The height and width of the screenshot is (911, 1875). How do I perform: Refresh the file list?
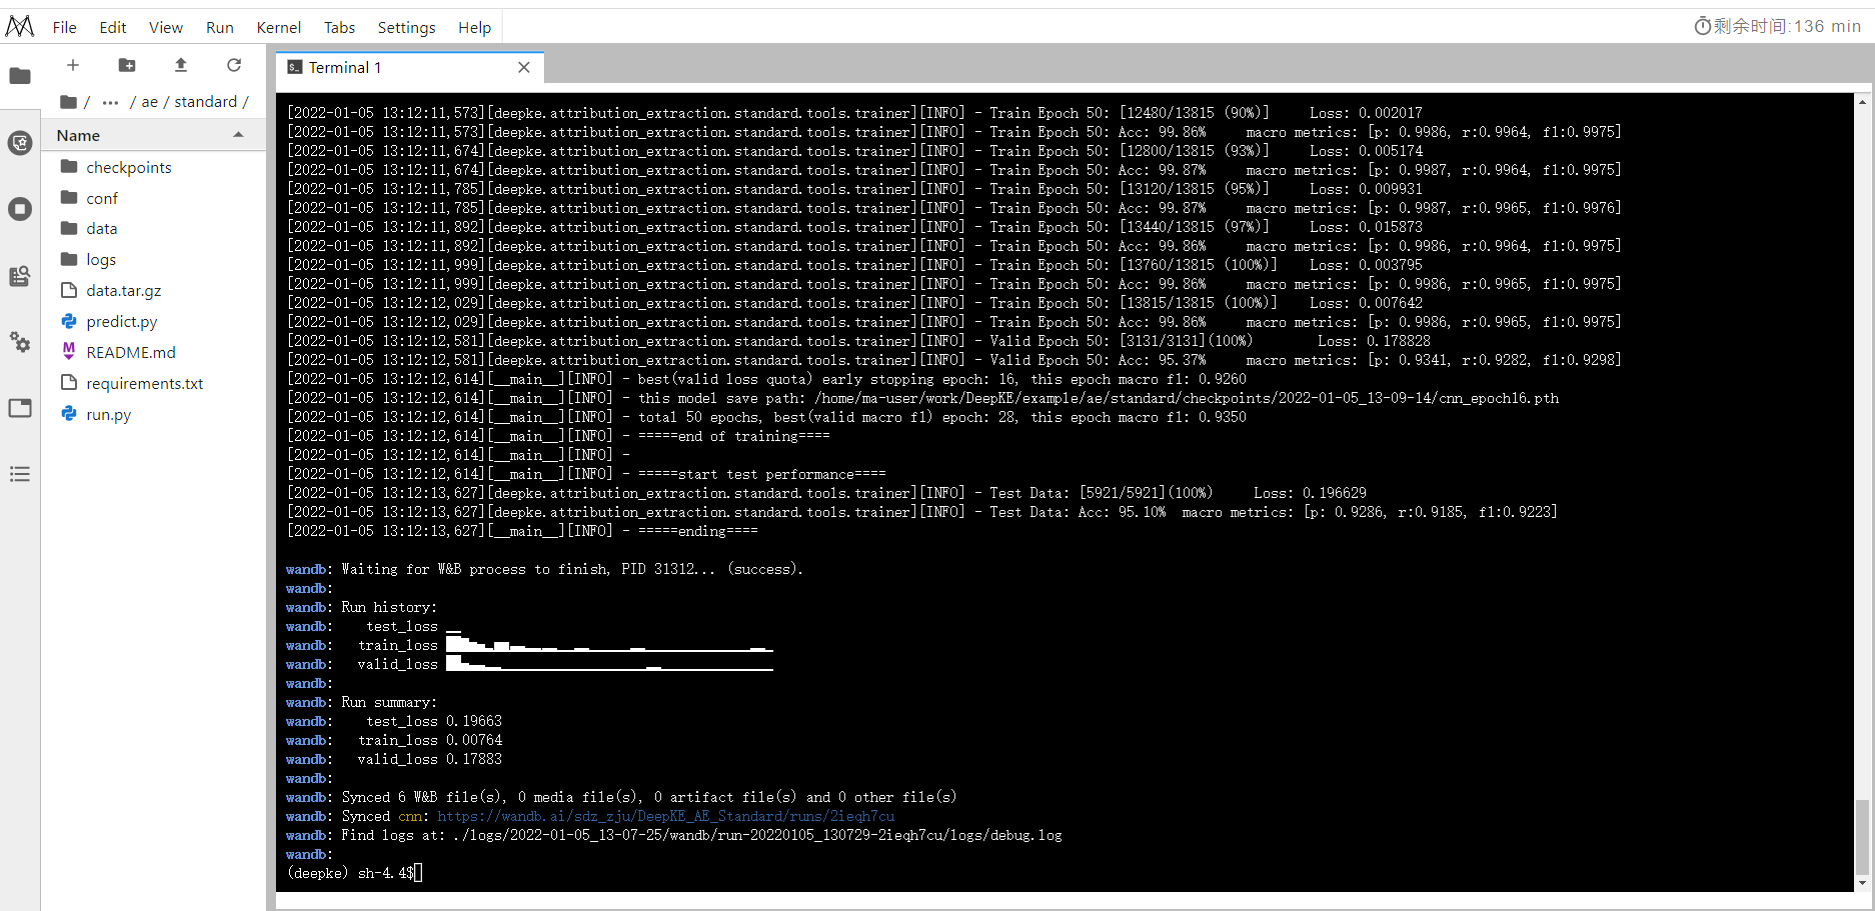point(234,65)
